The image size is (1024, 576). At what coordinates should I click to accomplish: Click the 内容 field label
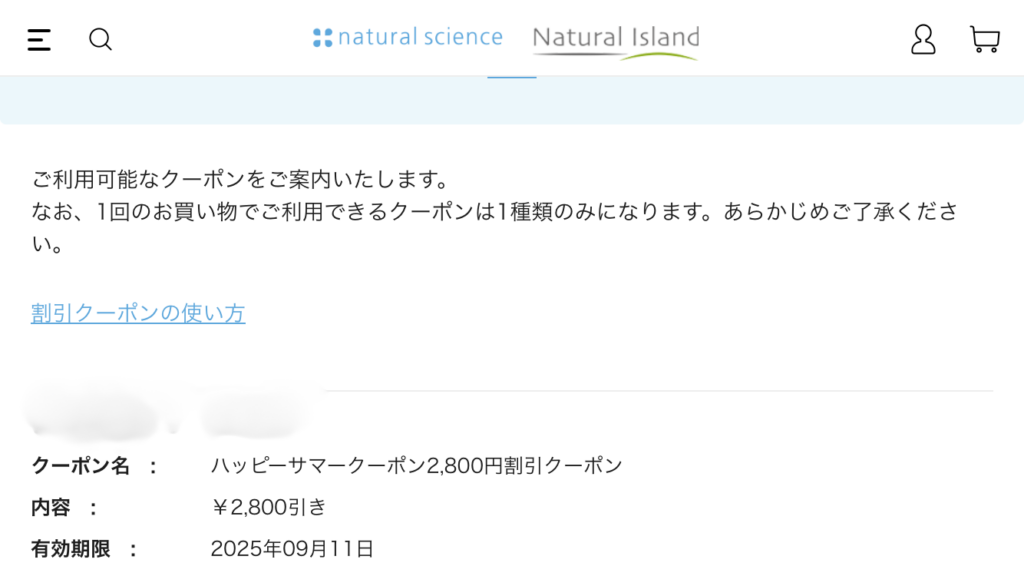pyautogui.click(x=50, y=507)
